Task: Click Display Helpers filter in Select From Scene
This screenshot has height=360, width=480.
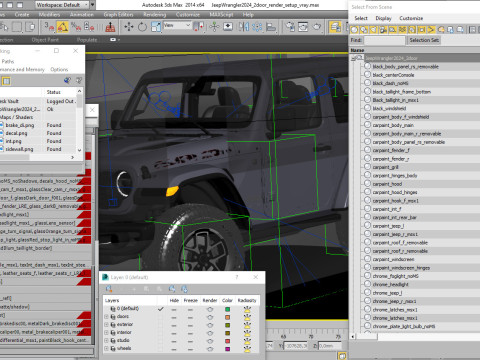Action: pyautogui.click(x=393, y=30)
